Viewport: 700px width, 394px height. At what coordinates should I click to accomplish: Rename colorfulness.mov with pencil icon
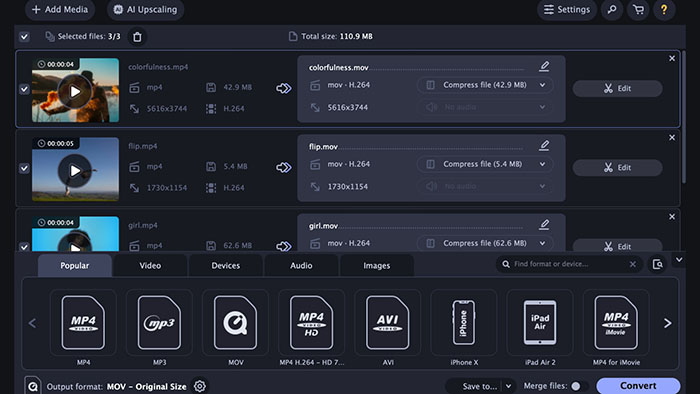click(544, 66)
